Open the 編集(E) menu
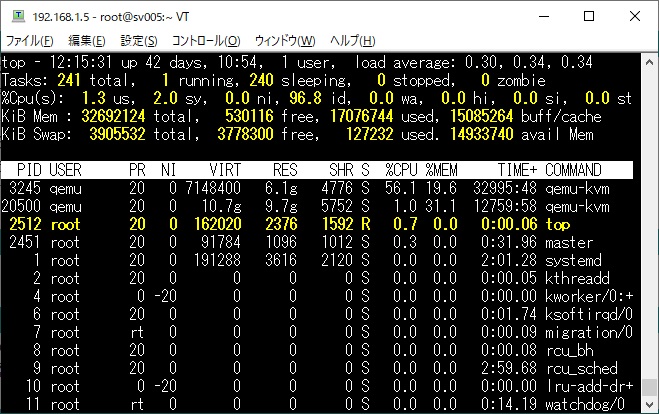The height and width of the screenshot is (414, 659). click(x=87, y=41)
